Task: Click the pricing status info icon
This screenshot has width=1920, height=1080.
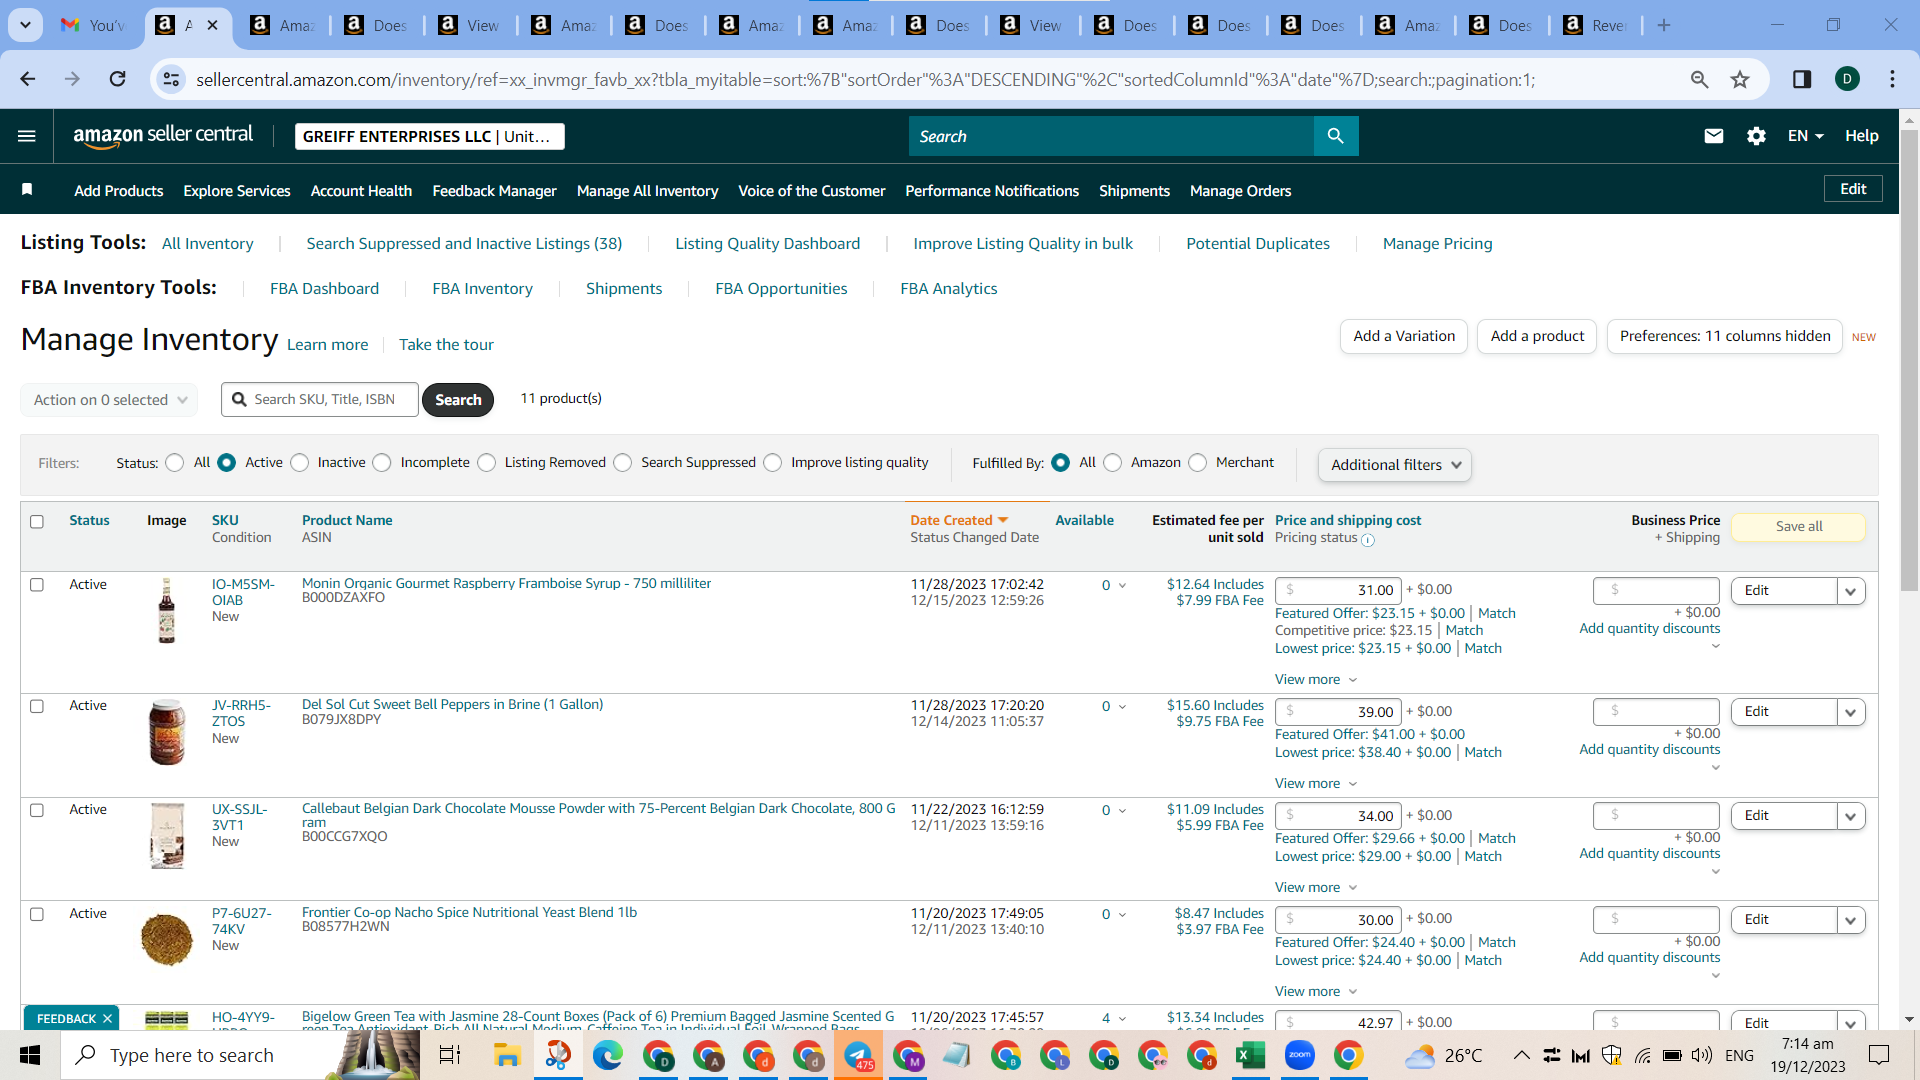Action: 1368,540
